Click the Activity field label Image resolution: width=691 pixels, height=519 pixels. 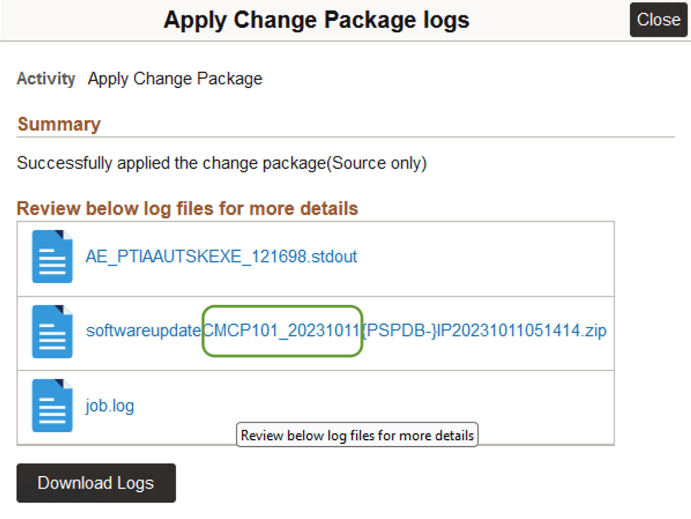(46, 78)
